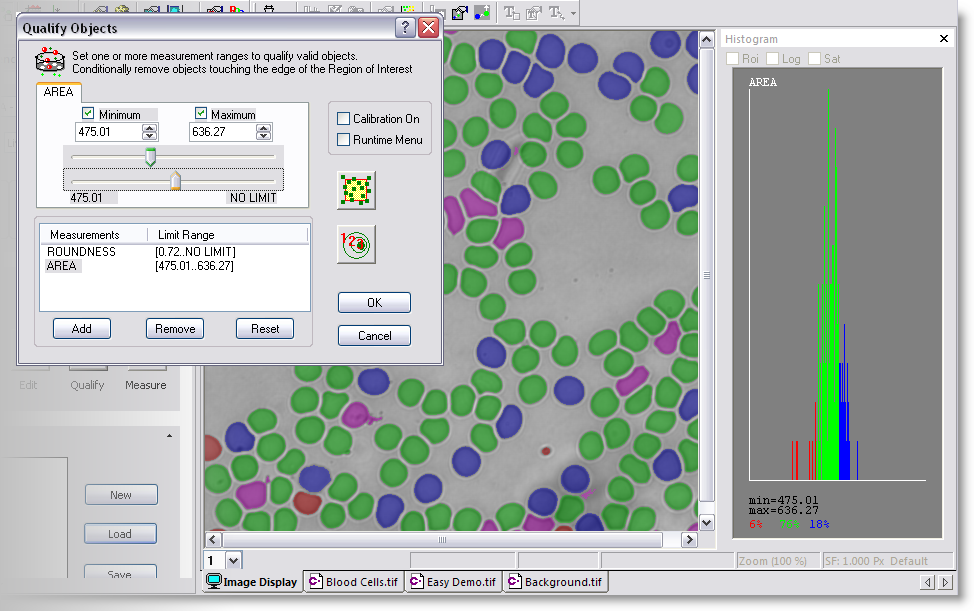
Task: Uncheck the Maximum checkbox
Action: (x=201, y=114)
